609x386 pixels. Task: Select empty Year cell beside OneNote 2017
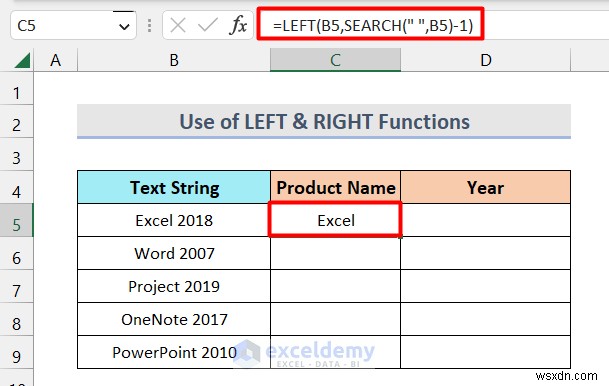point(485,319)
